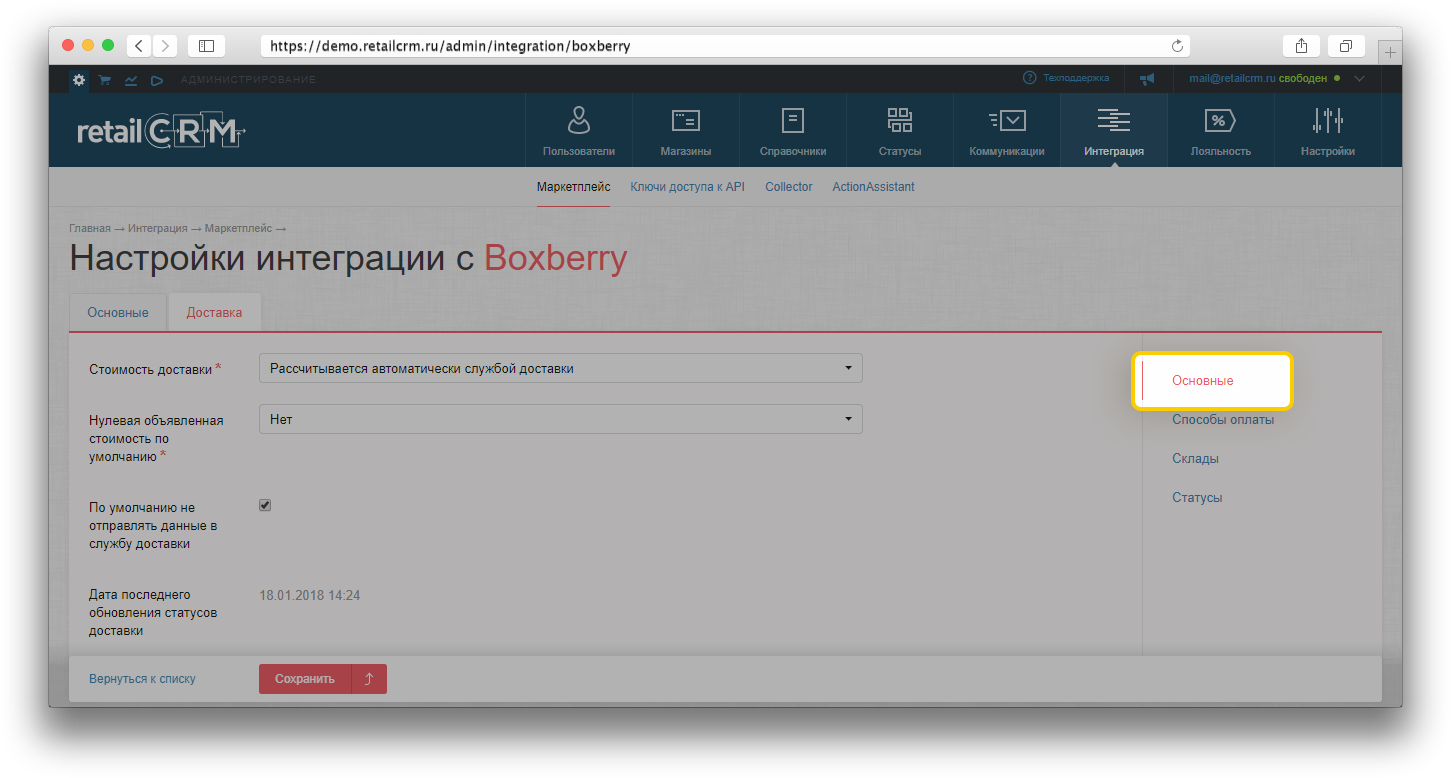
Task: Click the 'свободен' status text
Action: [x=1303, y=78]
